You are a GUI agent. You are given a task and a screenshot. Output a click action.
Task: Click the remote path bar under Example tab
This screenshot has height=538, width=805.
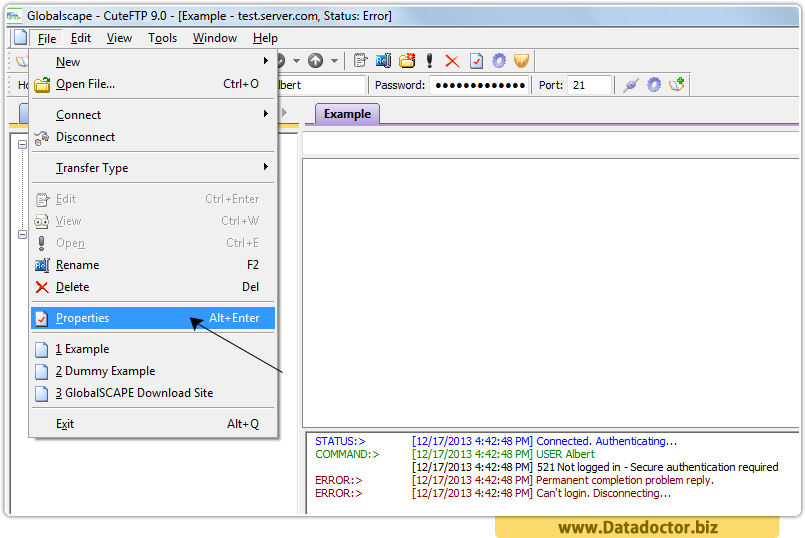550,144
